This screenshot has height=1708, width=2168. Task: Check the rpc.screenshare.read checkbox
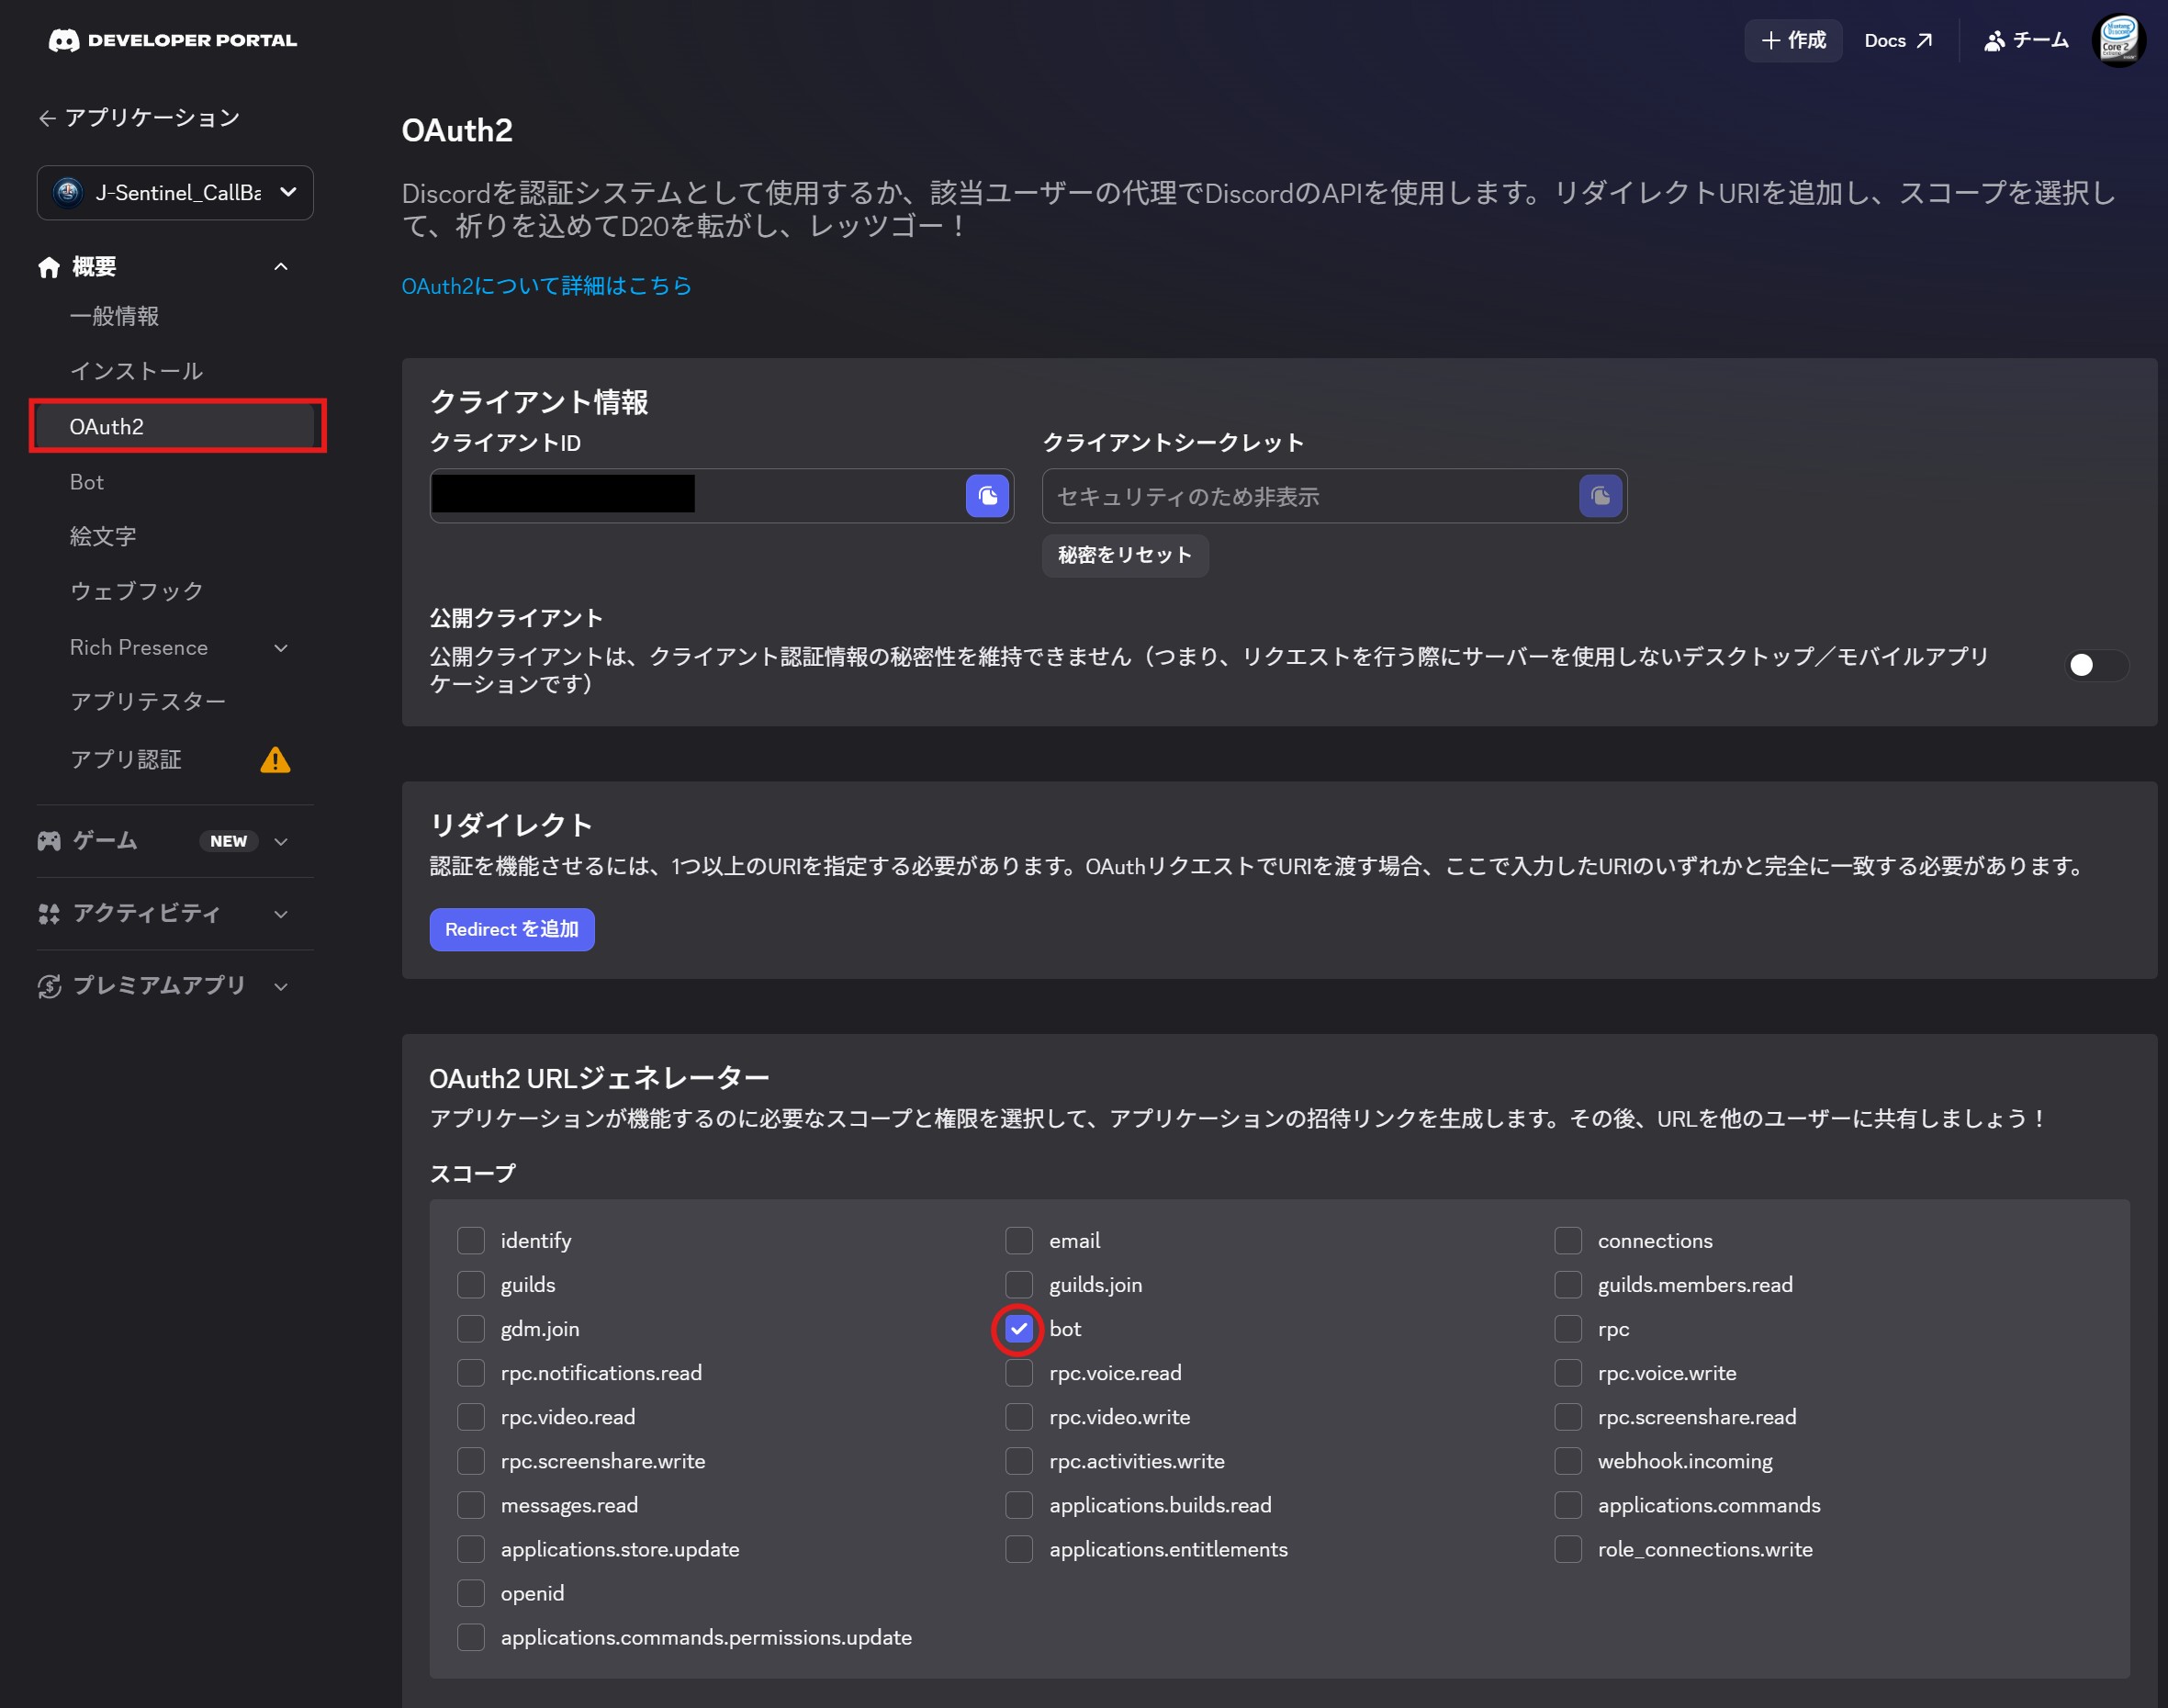pos(1567,1417)
